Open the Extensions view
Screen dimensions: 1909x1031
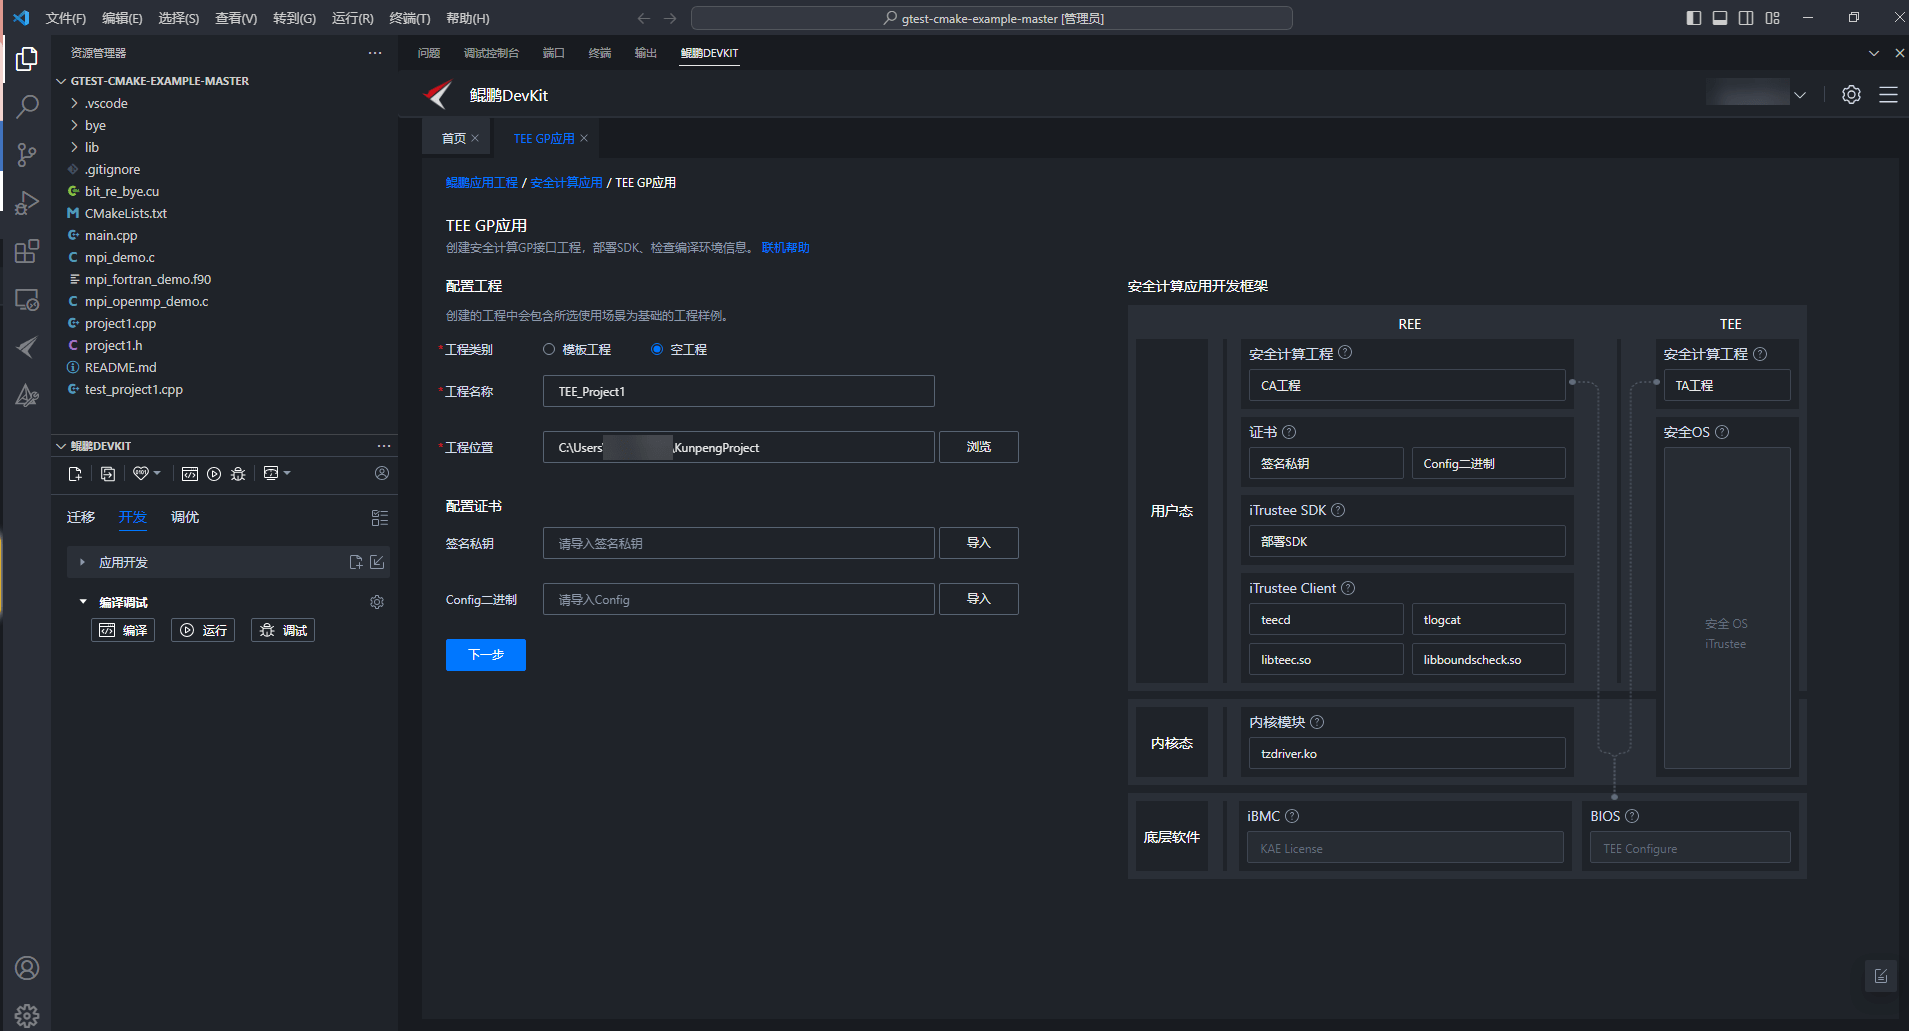point(27,250)
